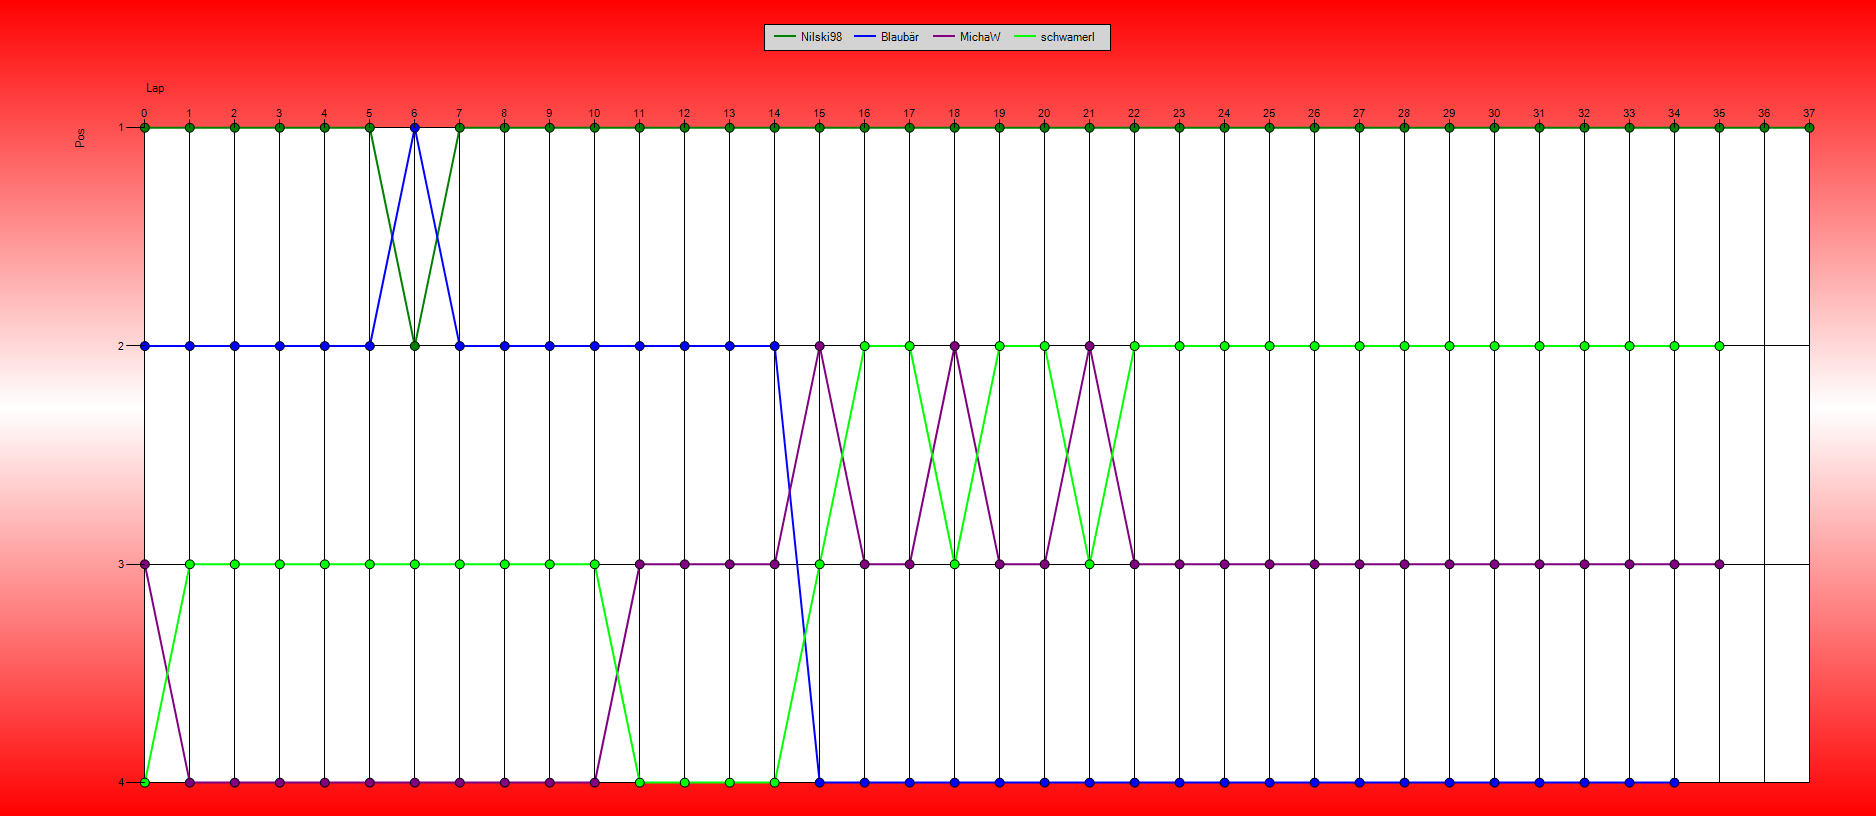Click MichaW's purple point at lap 15, position 2
The width and height of the screenshot is (1876, 816).
tap(820, 346)
